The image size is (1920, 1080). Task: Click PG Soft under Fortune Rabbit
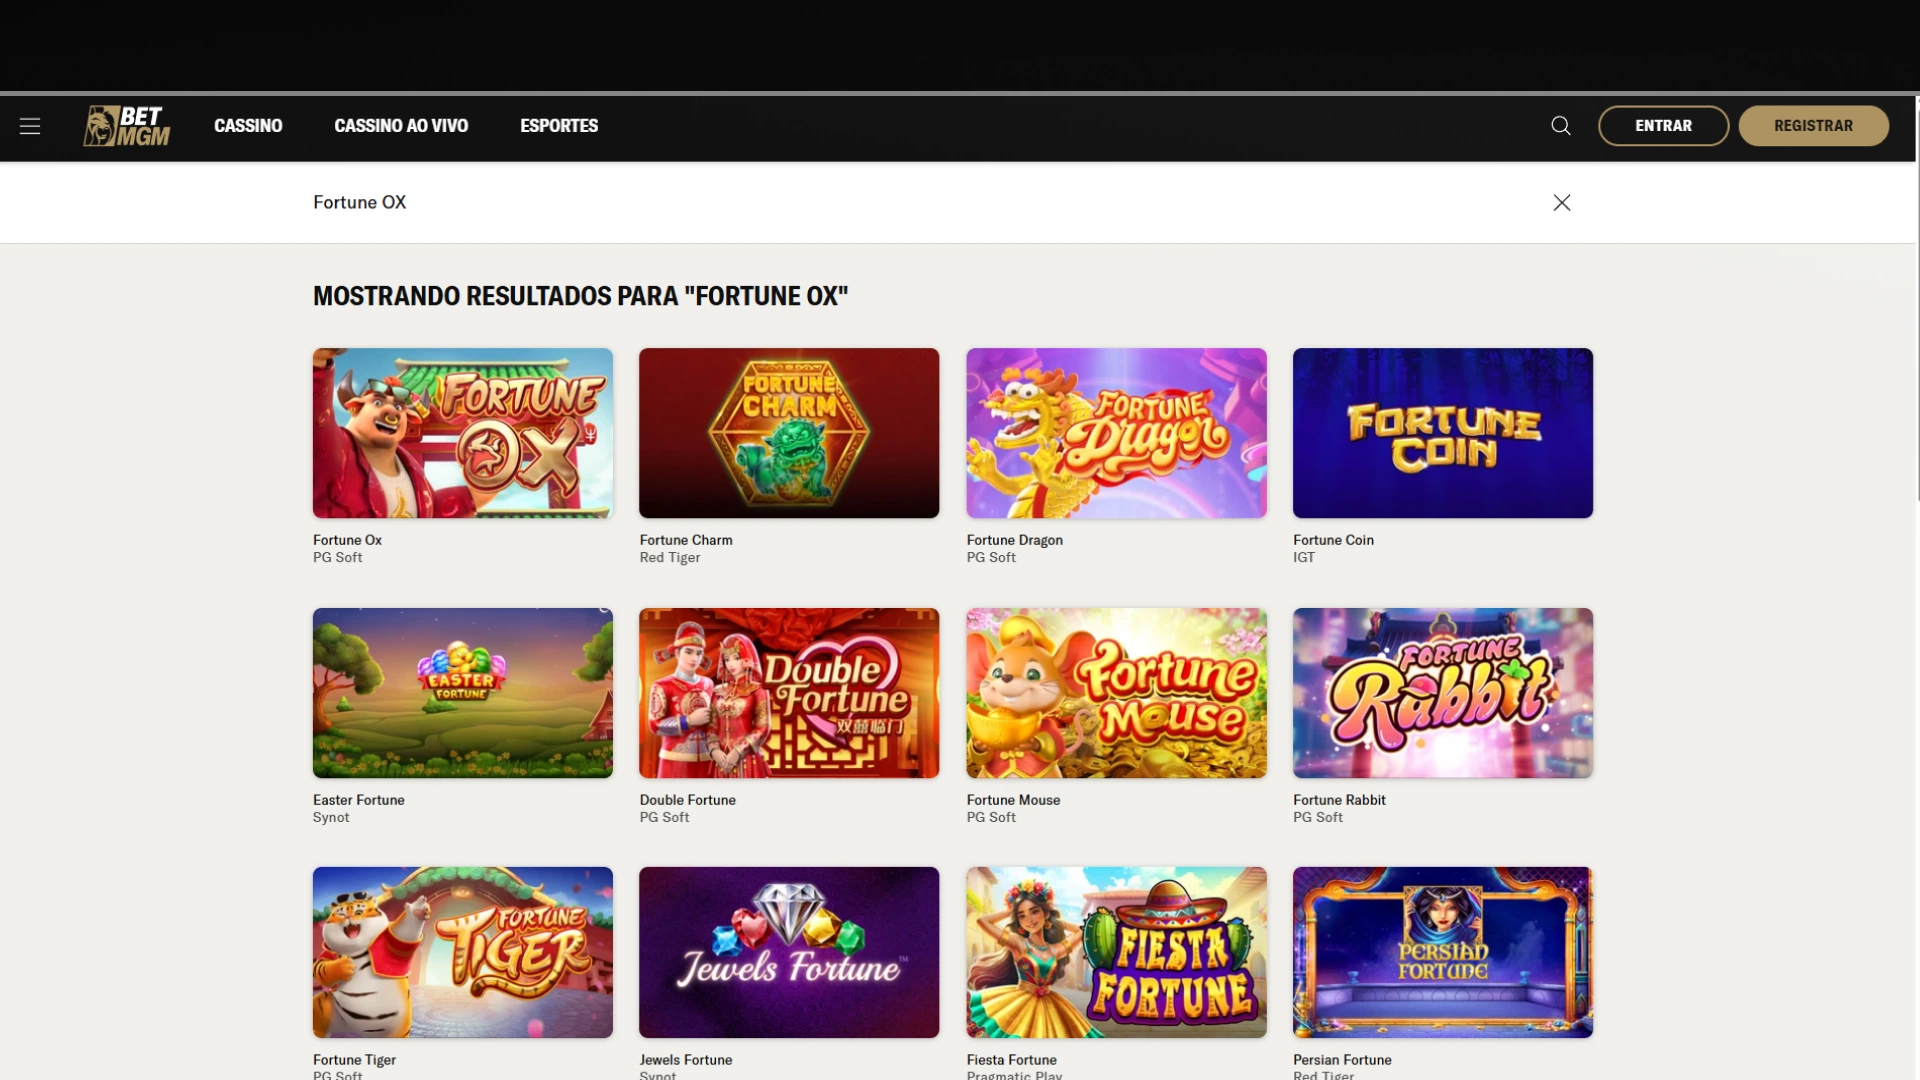[x=1317, y=818]
